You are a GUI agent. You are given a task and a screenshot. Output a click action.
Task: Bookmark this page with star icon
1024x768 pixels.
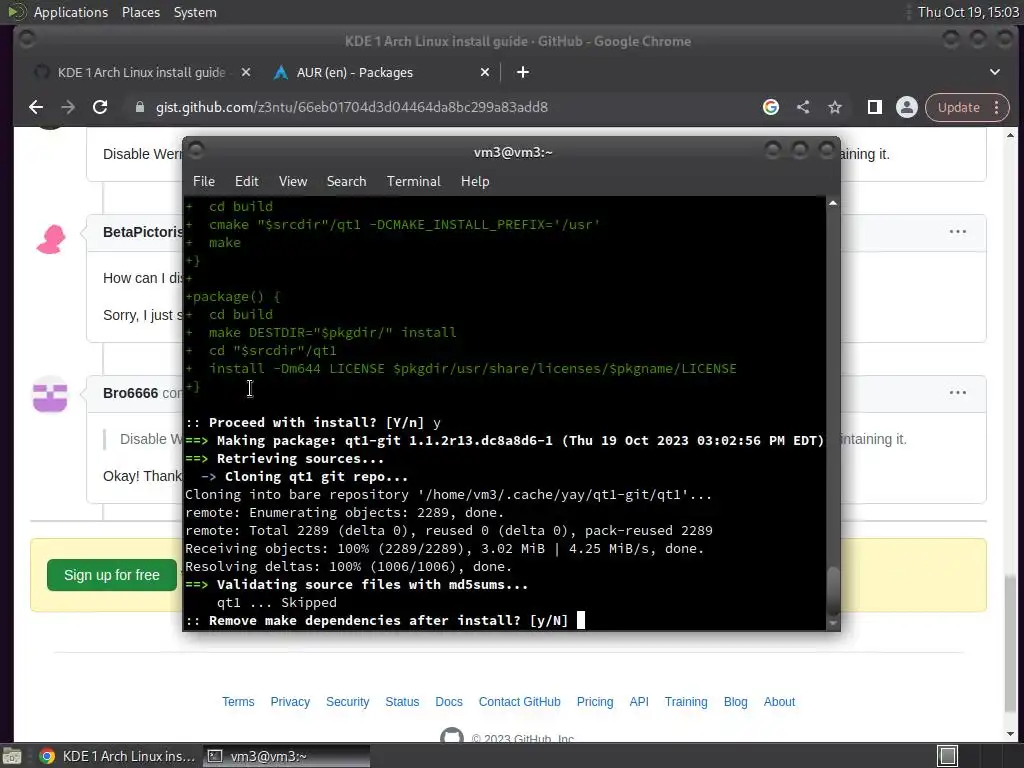pyautogui.click(x=835, y=108)
